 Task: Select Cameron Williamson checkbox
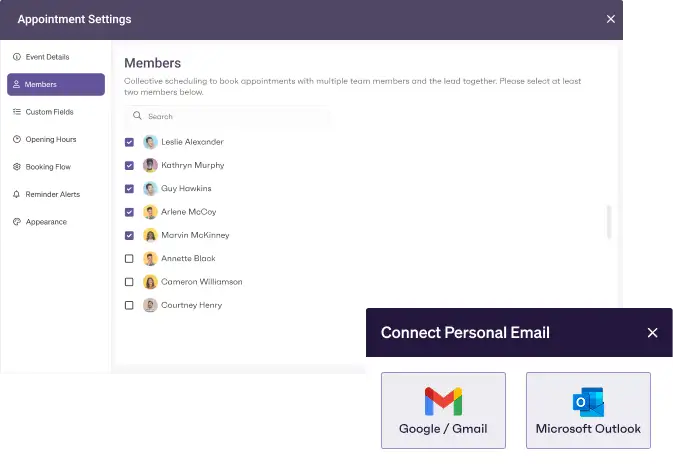(129, 282)
